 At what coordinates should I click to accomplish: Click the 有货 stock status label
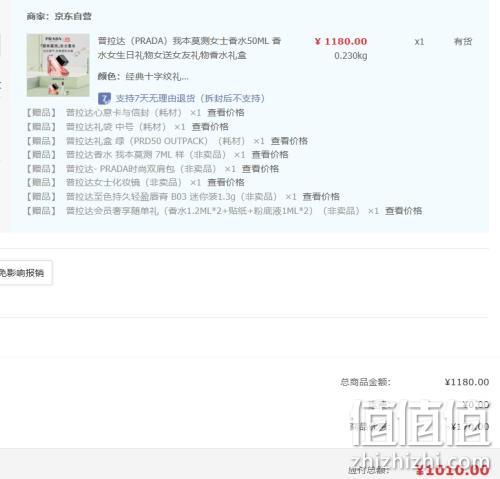(x=463, y=42)
